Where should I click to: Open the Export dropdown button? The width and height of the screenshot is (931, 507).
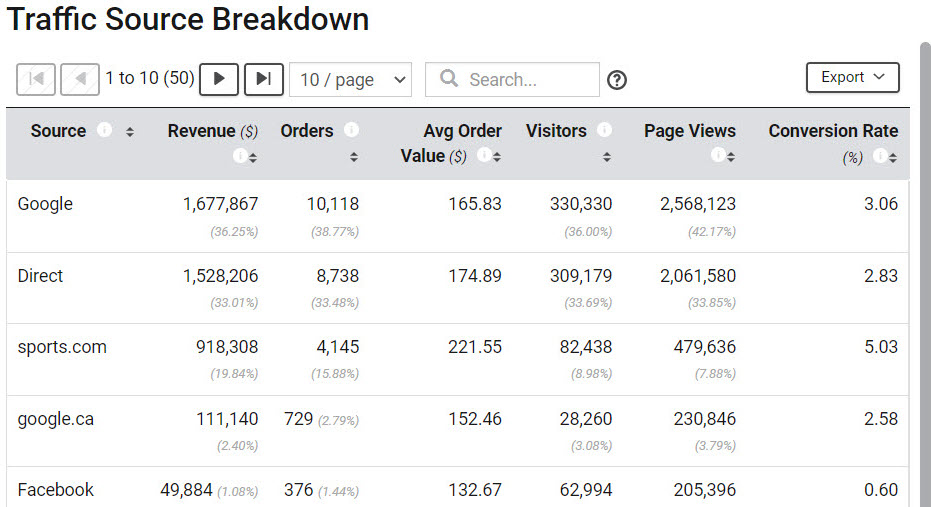853,77
